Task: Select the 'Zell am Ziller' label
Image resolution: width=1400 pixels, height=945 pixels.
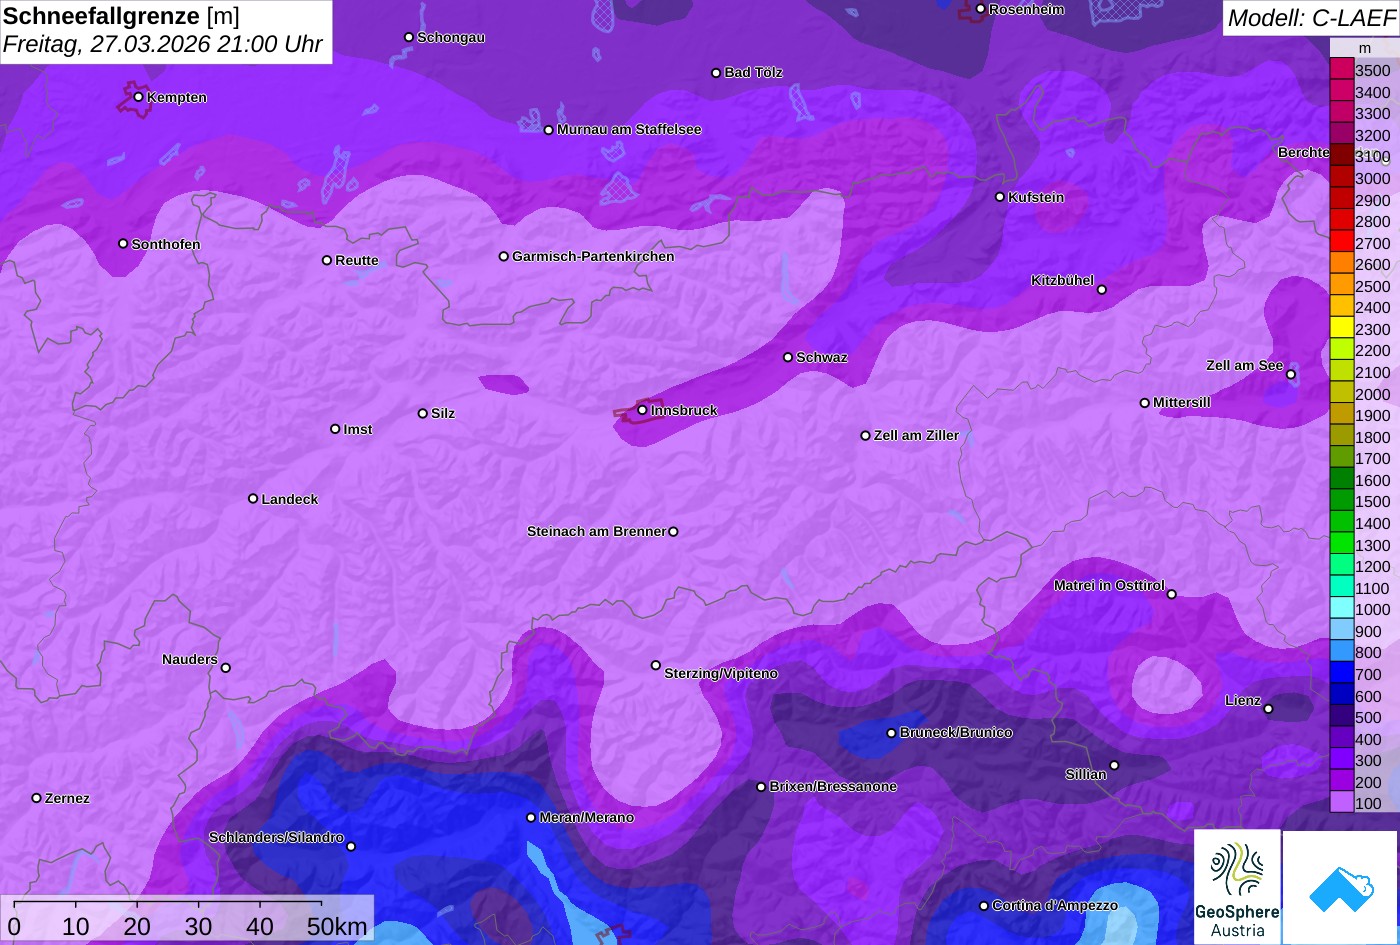Action: click(x=916, y=436)
